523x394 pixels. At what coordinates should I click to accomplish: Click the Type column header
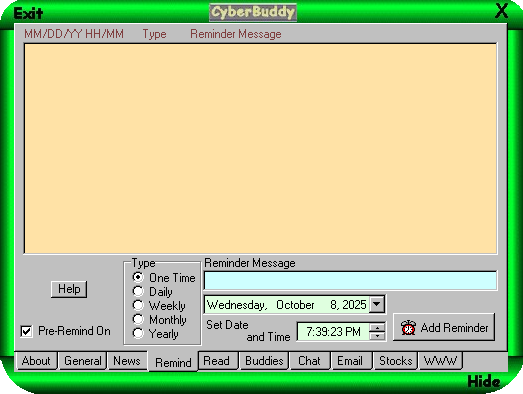pos(154,34)
